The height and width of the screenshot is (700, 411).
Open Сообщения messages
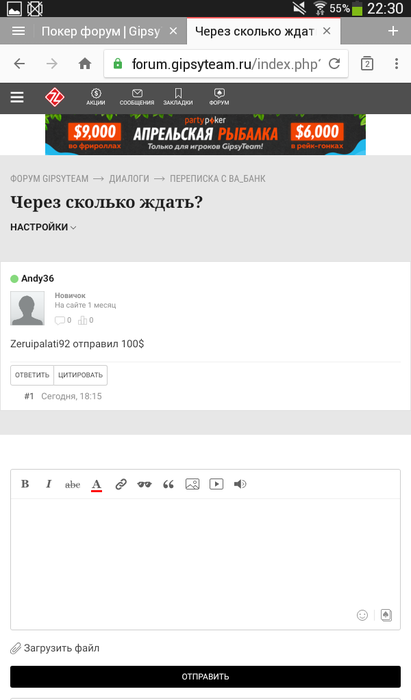pyautogui.click(x=137, y=97)
